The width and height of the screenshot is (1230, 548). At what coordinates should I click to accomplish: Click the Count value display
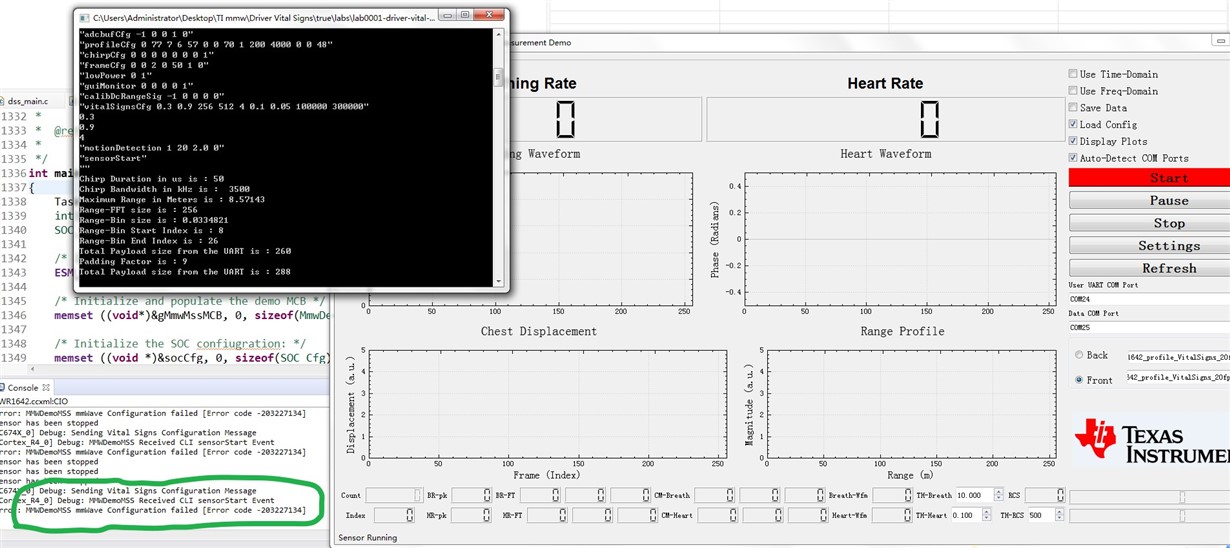coord(394,495)
